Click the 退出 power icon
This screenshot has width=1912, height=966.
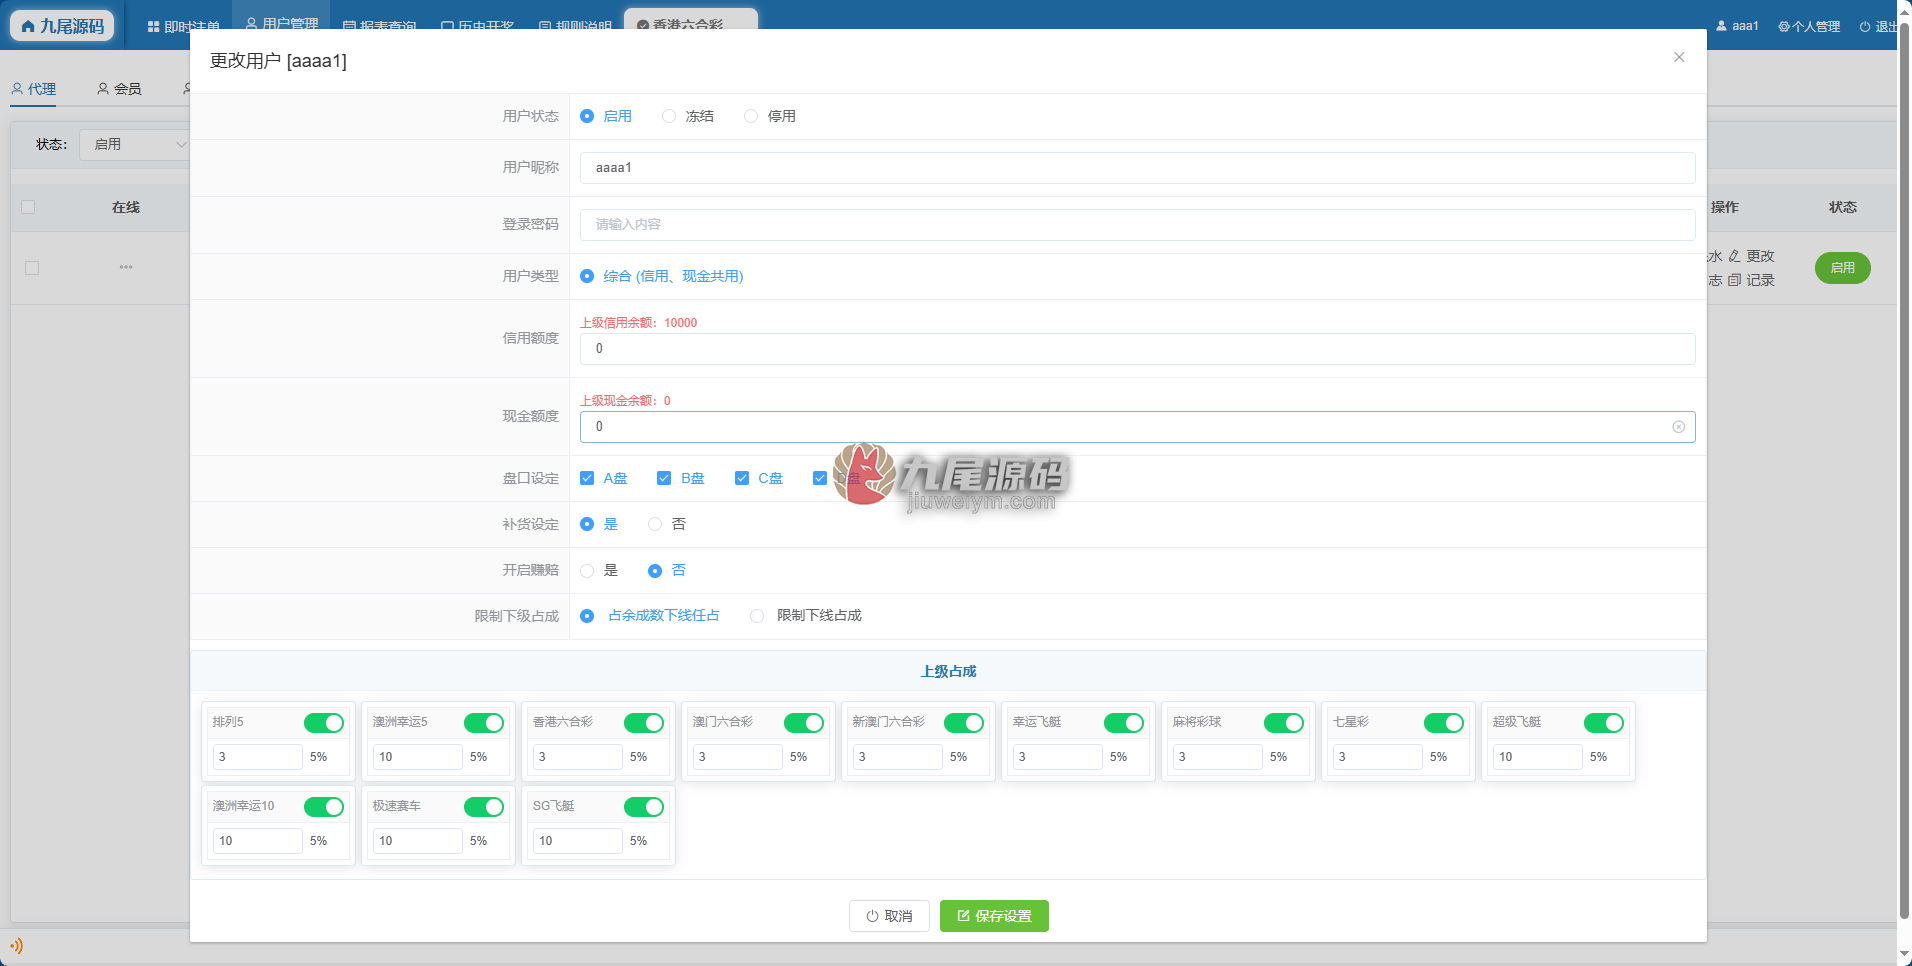tap(1865, 26)
